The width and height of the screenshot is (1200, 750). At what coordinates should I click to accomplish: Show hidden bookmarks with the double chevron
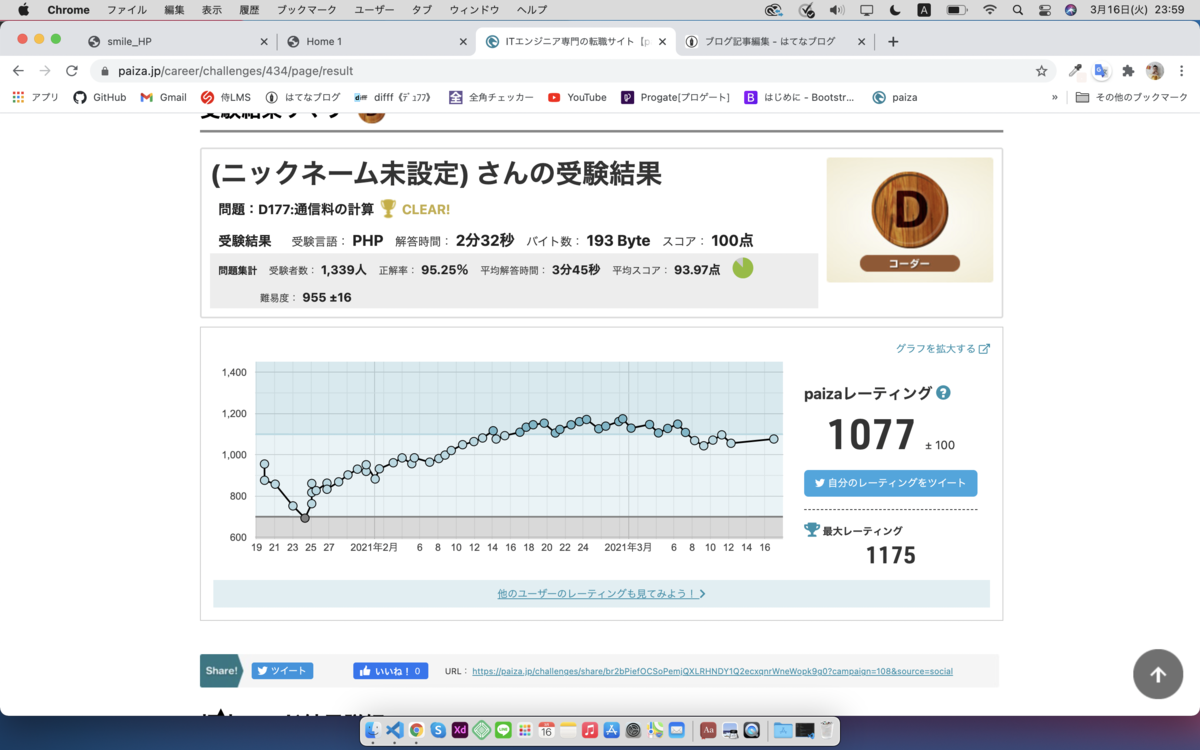[1054, 97]
